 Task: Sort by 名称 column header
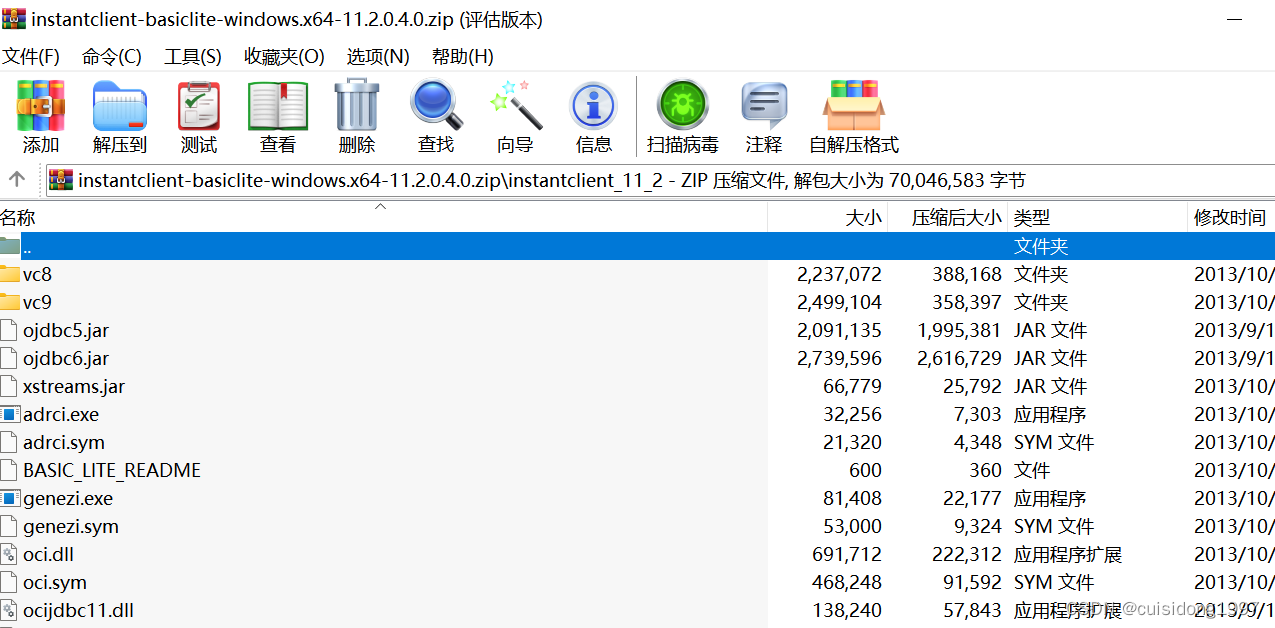(x=383, y=217)
